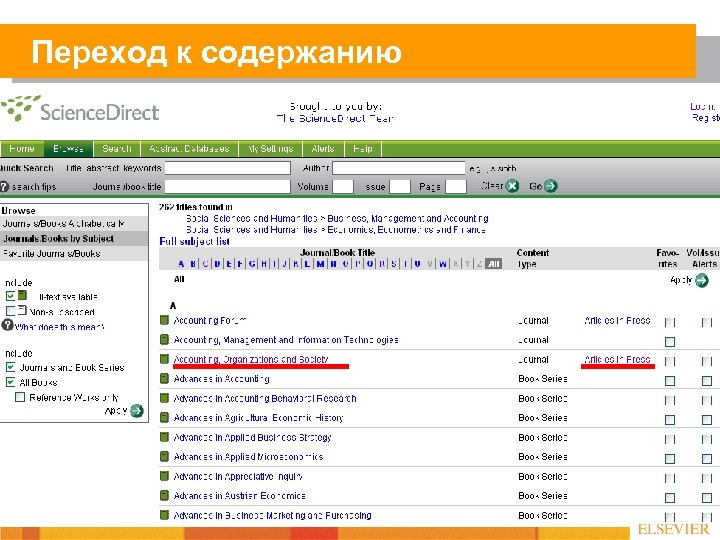Image resolution: width=720 pixels, height=540 pixels.
Task: Open the Business, Management and Accounting subject link
Action: tap(408, 219)
